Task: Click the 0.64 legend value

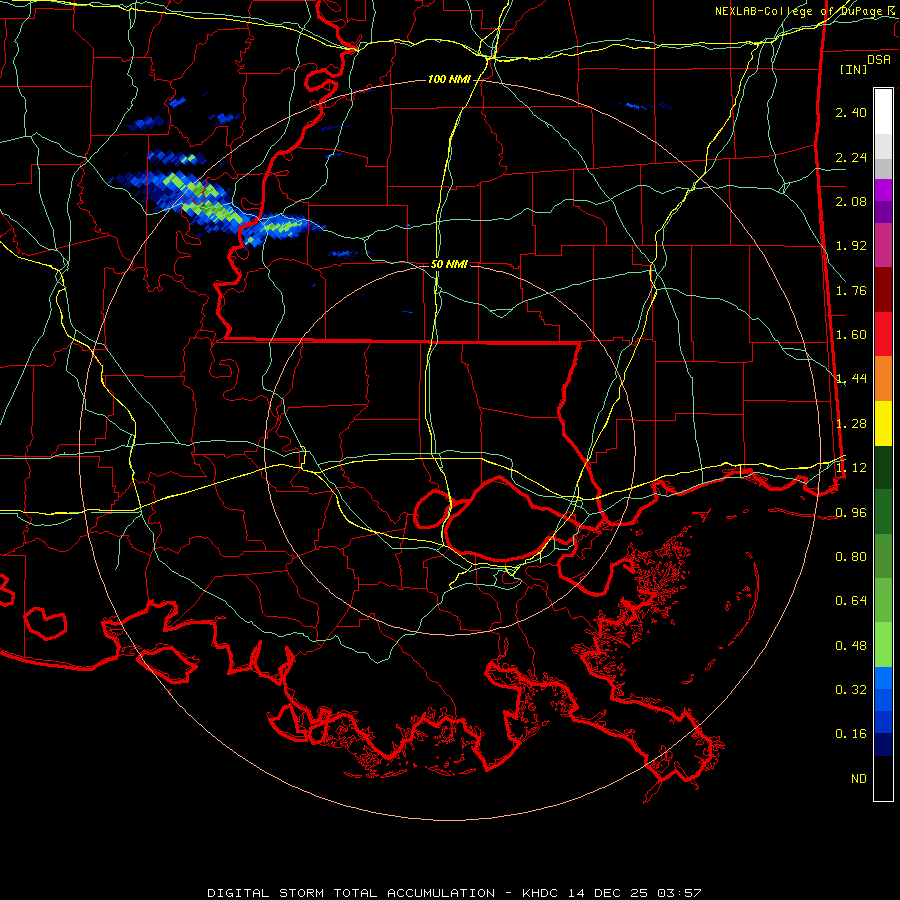Action: tap(851, 601)
